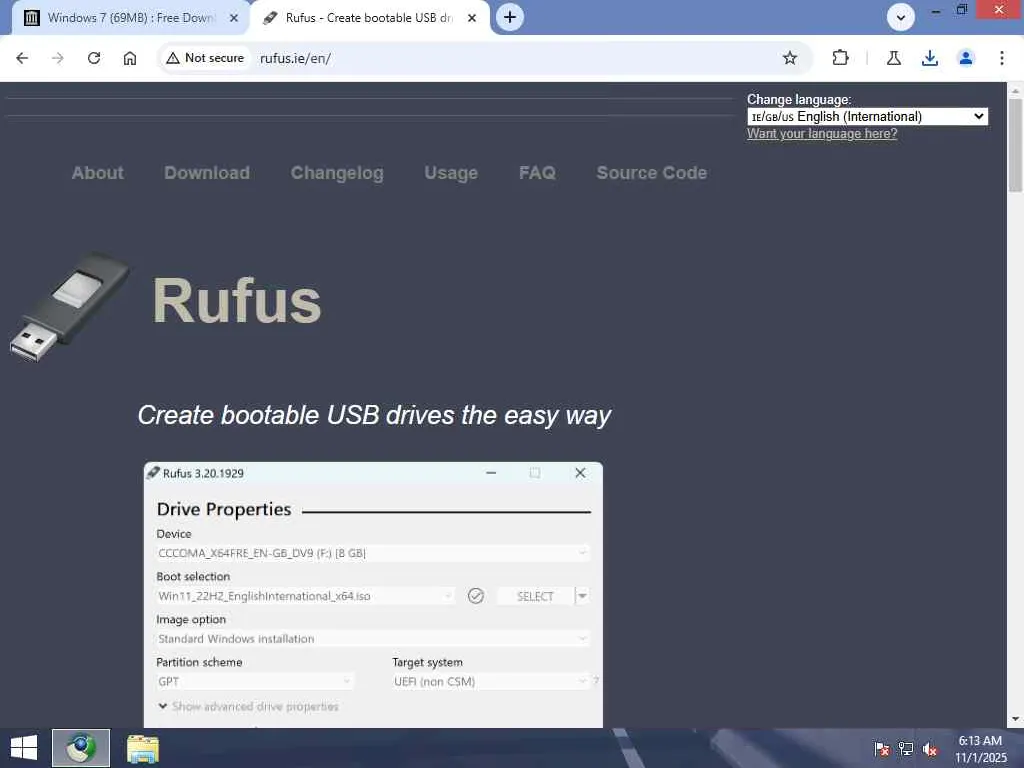The width and height of the screenshot is (1024, 768).
Task: Close the Windows 7 (69MB) tab
Action: (234, 18)
